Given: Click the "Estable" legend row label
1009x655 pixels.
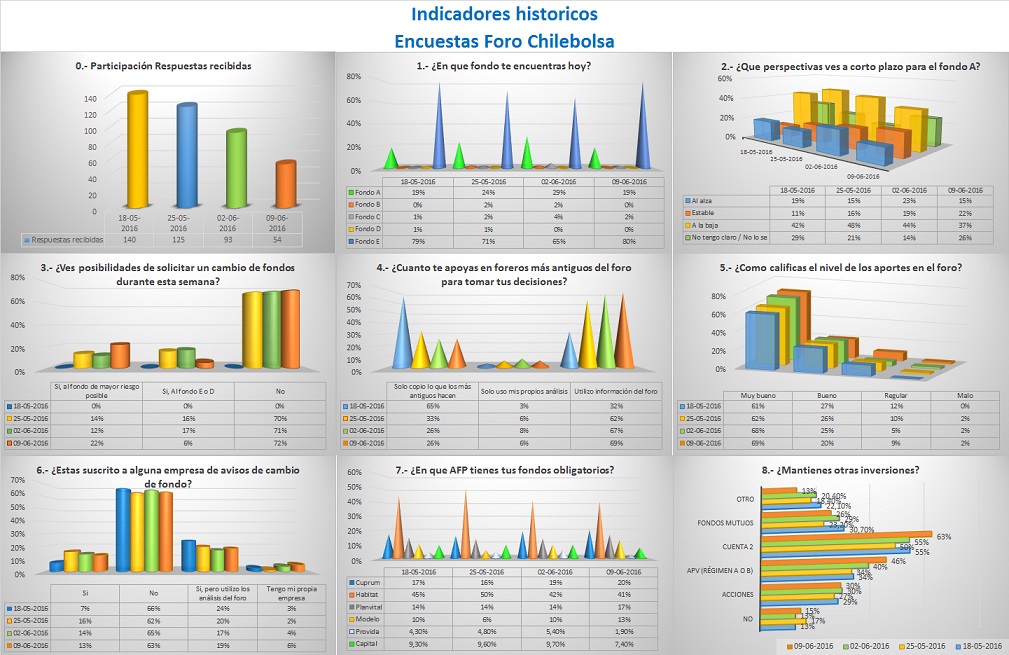Looking at the screenshot, I should (703, 213).
